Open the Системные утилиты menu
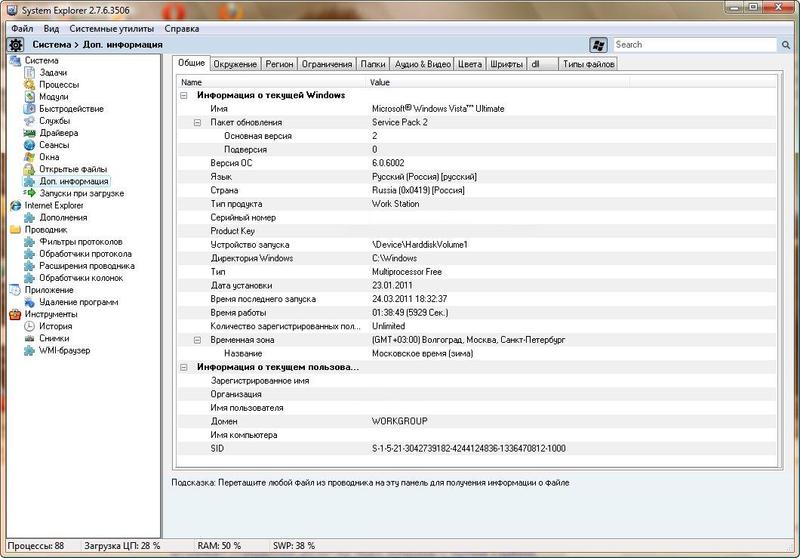800x558 pixels. click(112, 29)
